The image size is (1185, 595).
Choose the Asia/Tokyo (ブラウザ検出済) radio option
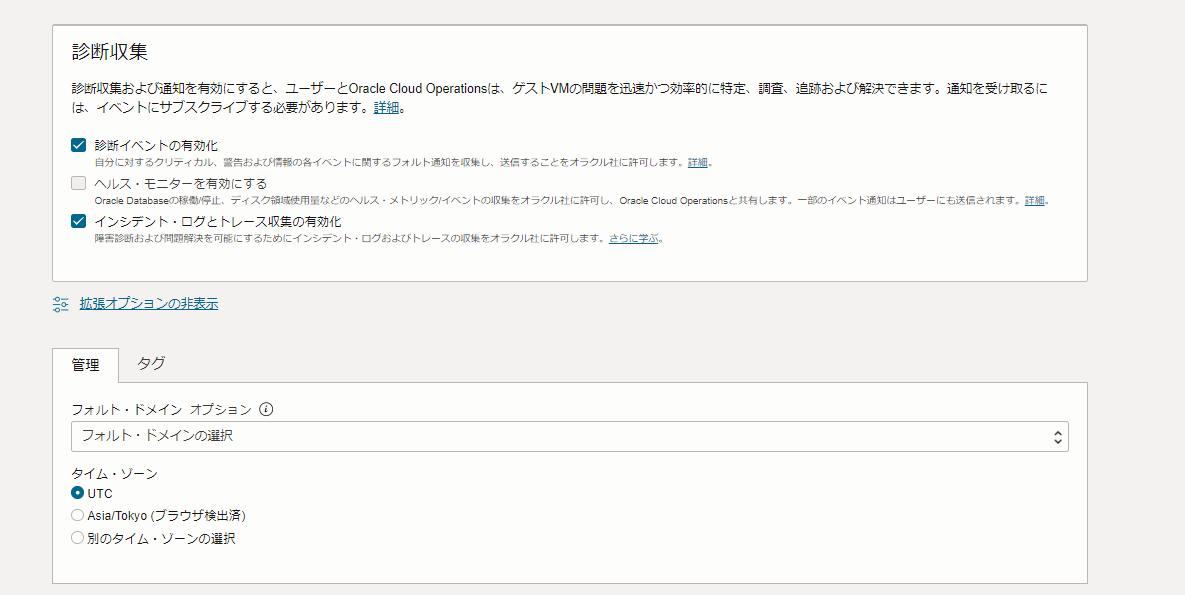(78, 516)
